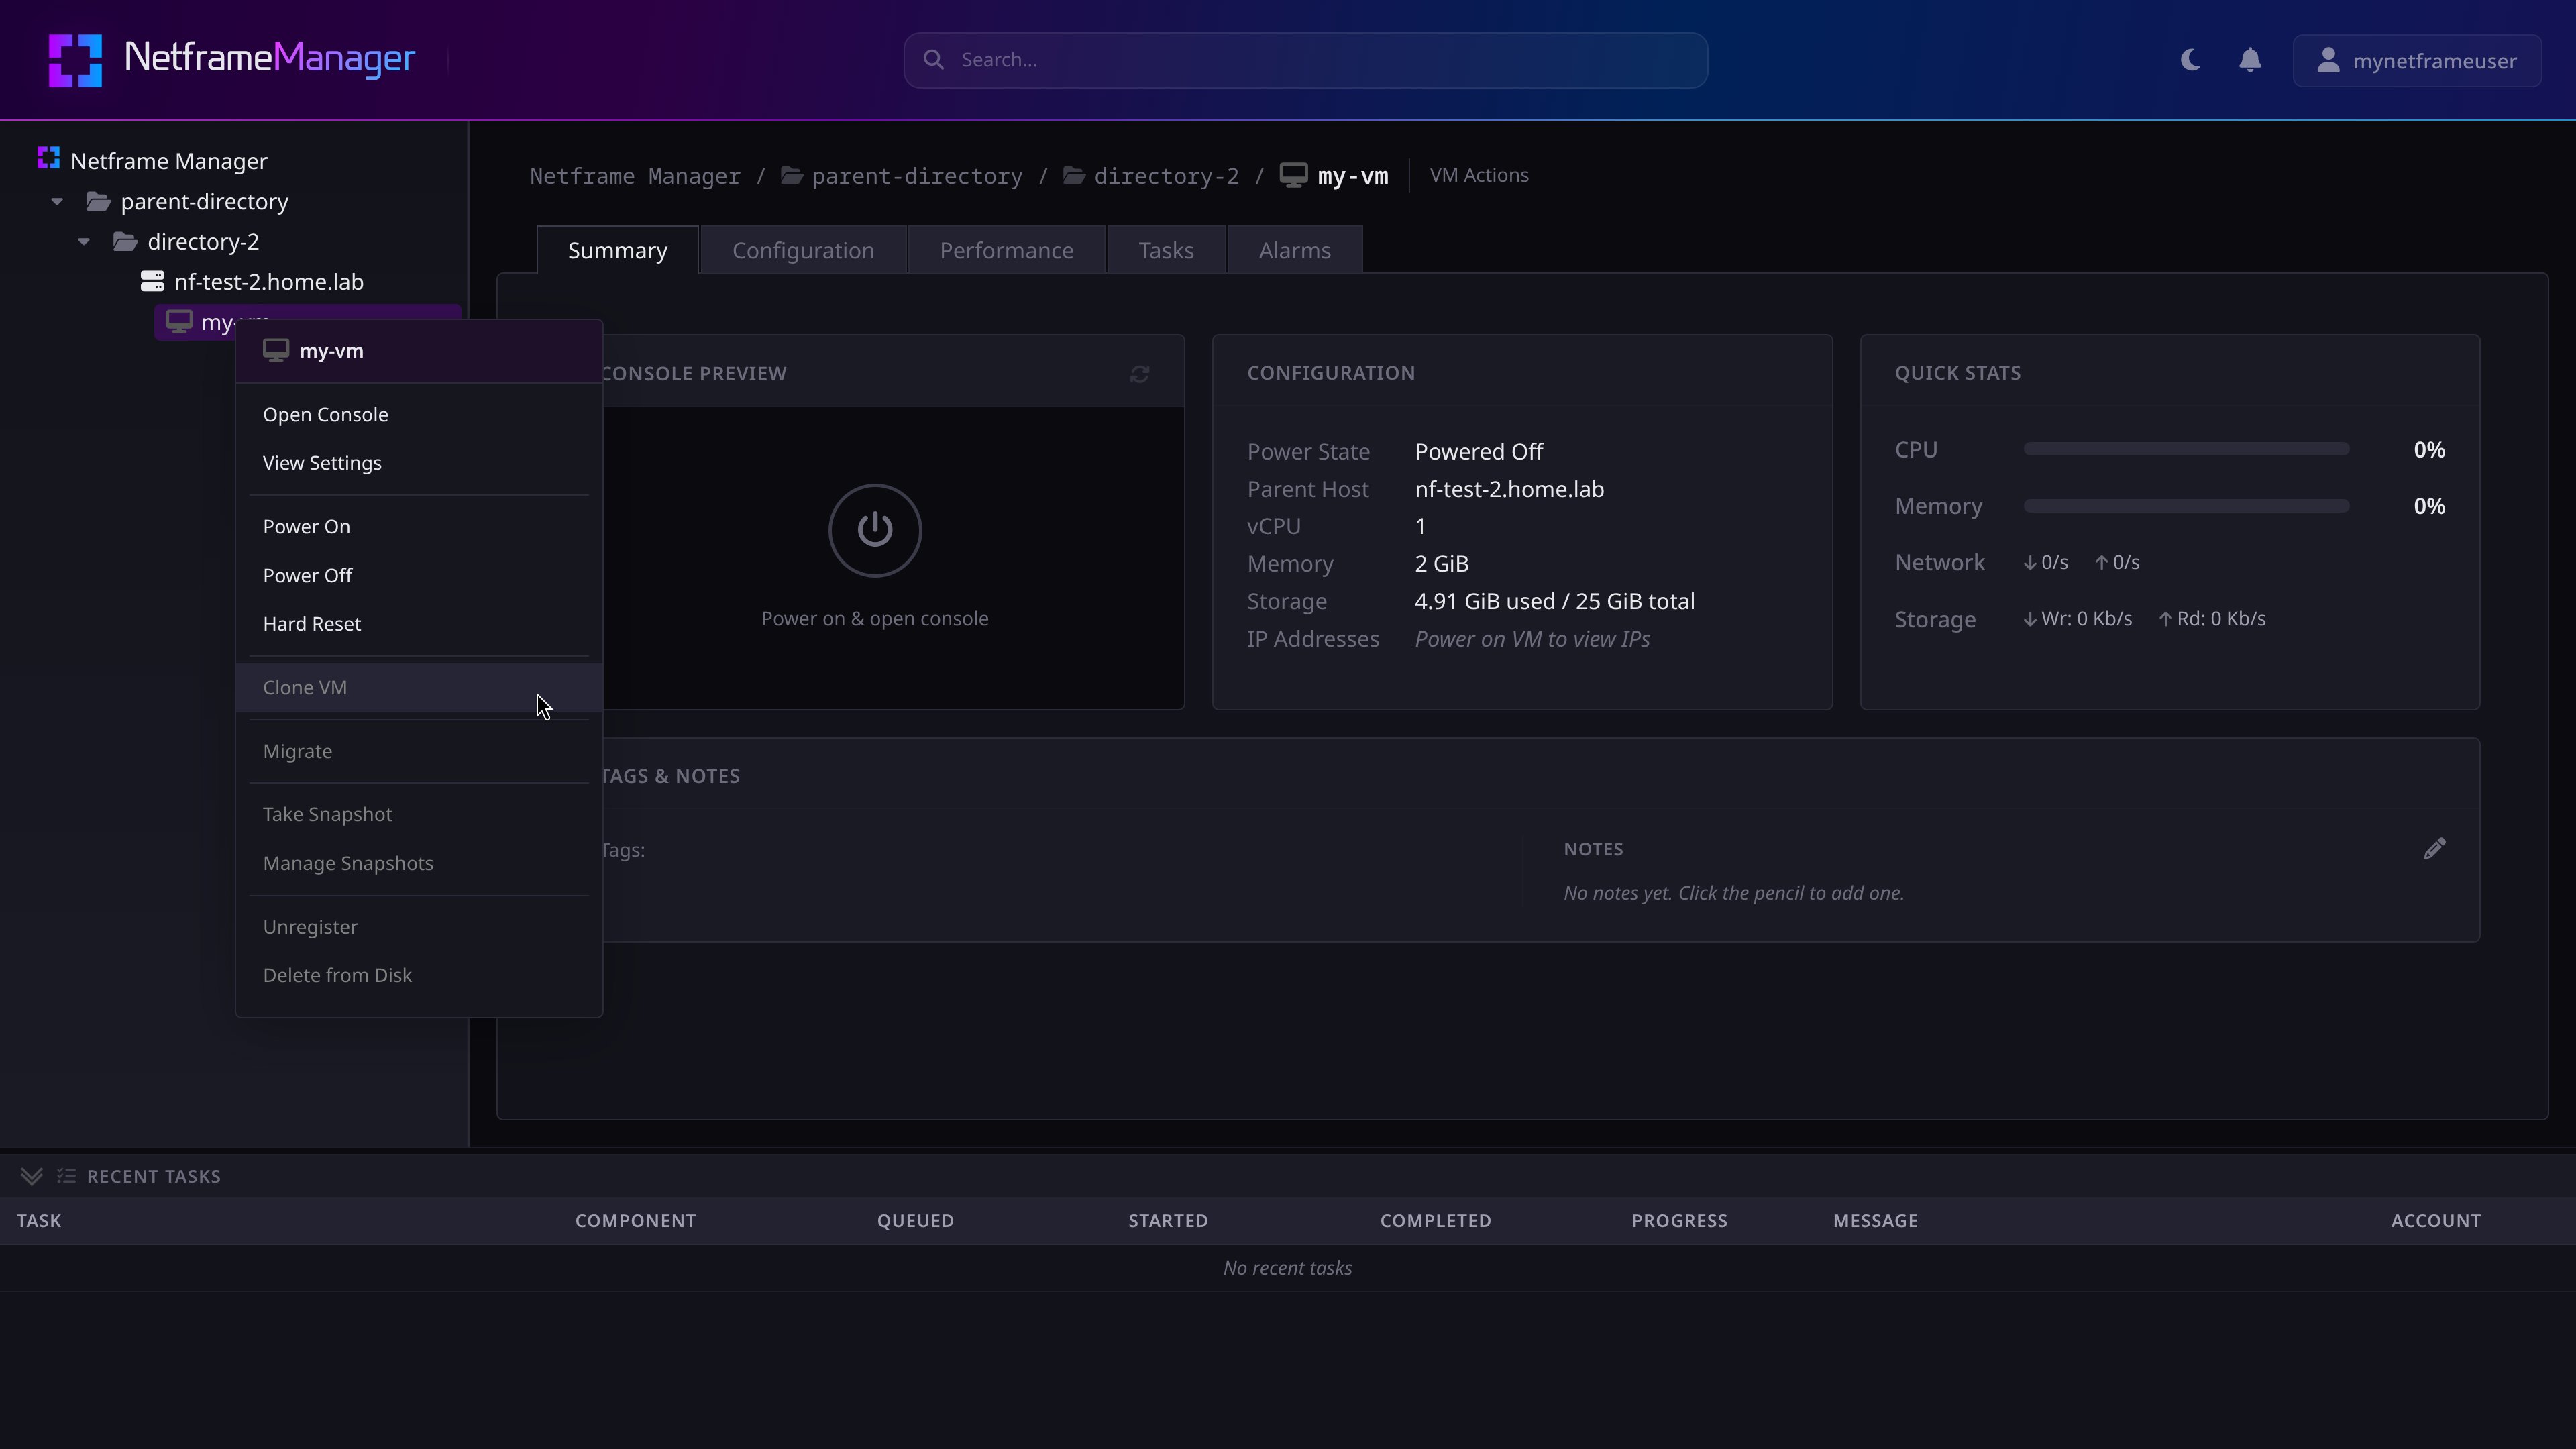Toggle dark mode moon icon
Viewport: 2576px width, 1449px height.
pyautogui.click(x=2190, y=60)
